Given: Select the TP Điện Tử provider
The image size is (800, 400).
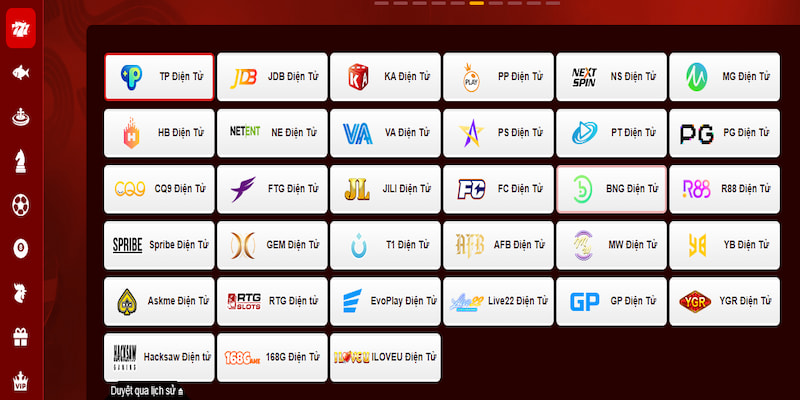Looking at the screenshot, I should [159, 77].
